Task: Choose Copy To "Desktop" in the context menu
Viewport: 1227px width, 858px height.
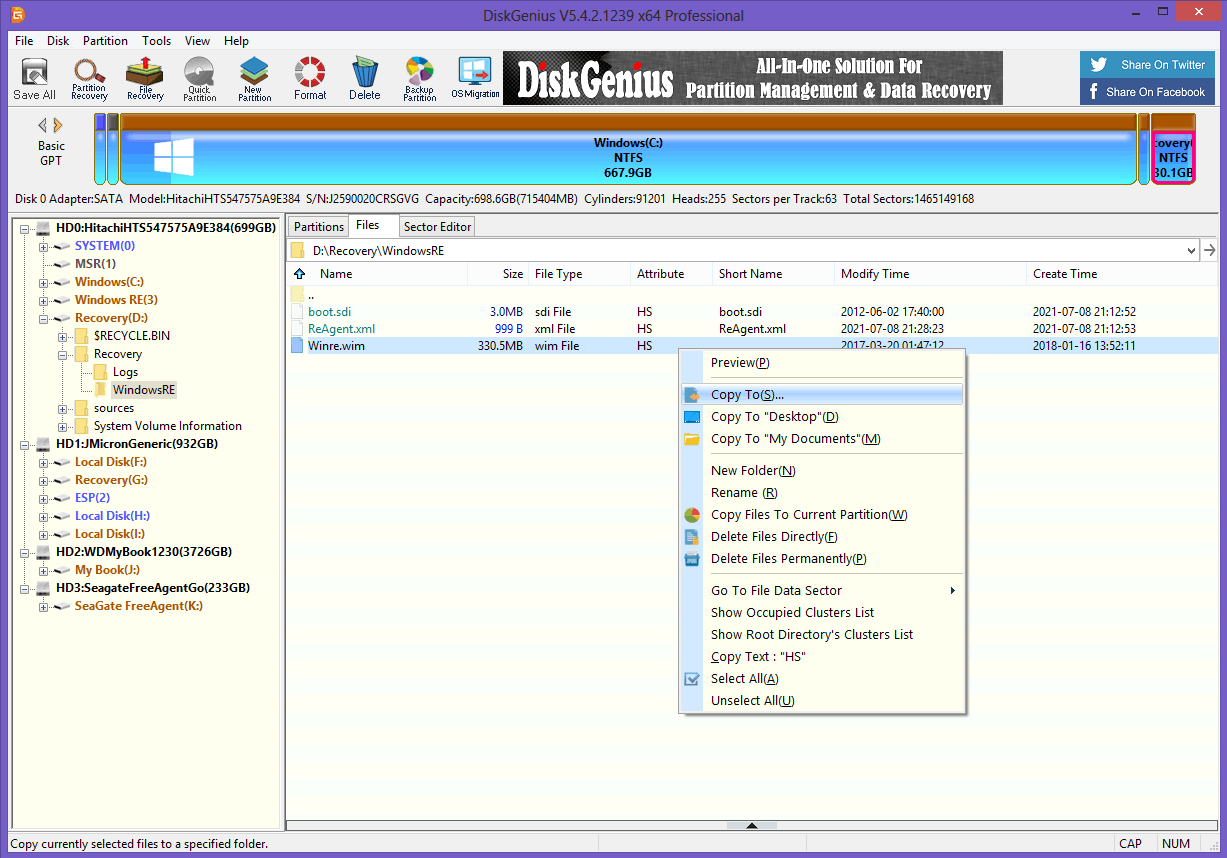Action: coord(821,417)
